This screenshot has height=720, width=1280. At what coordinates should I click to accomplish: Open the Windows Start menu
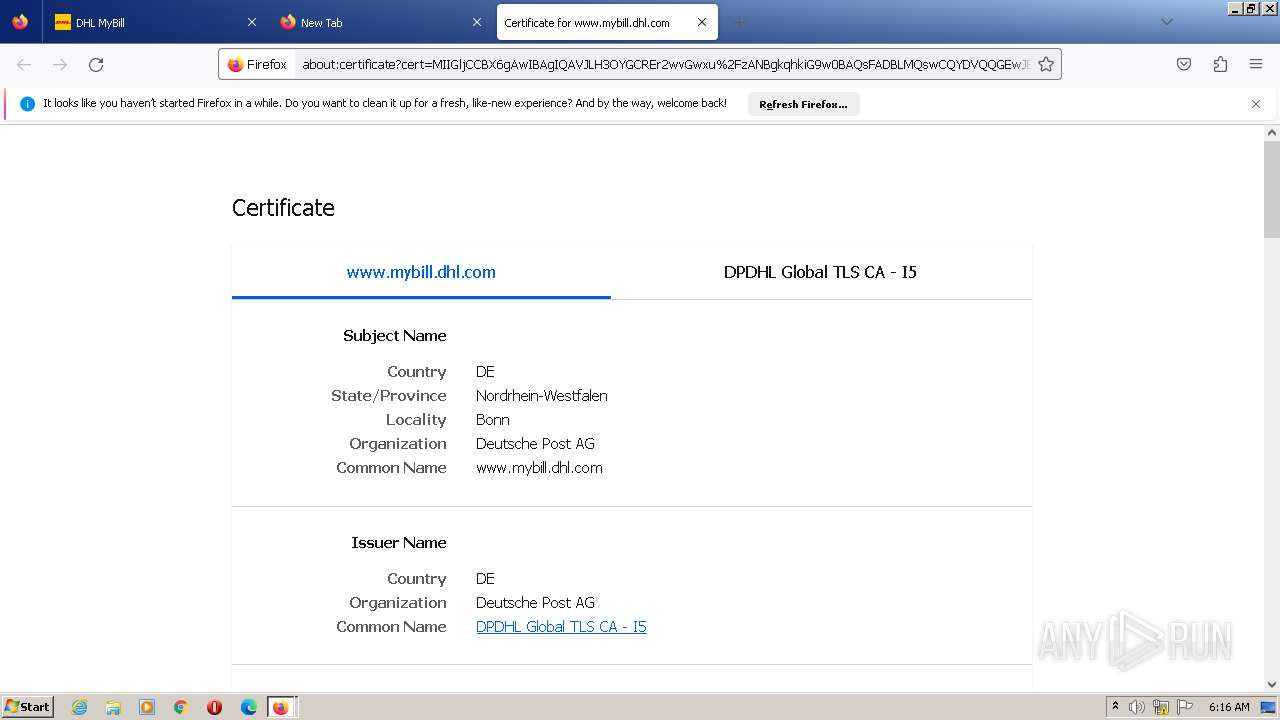tap(27, 707)
